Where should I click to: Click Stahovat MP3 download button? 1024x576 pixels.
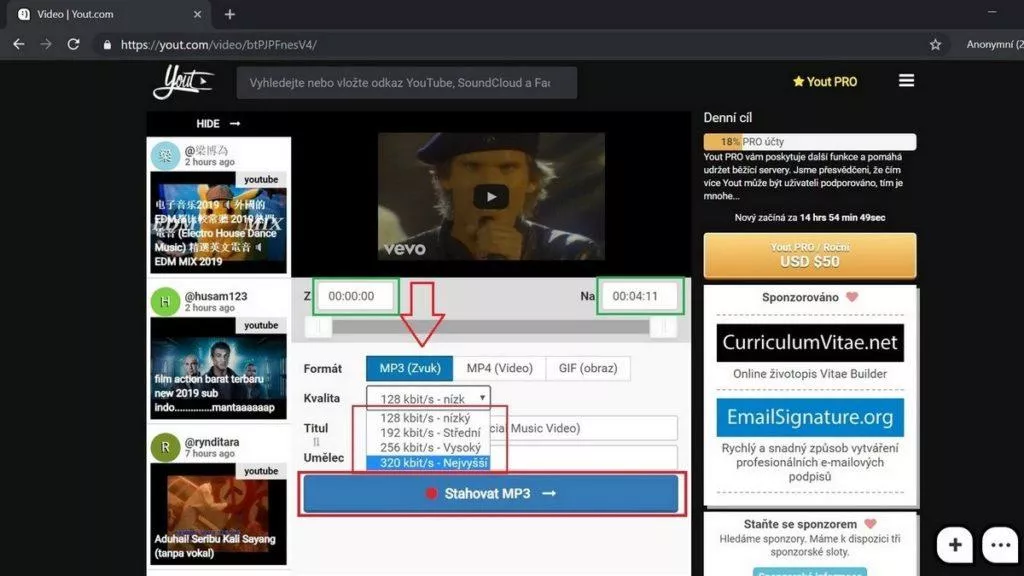[491, 494]
